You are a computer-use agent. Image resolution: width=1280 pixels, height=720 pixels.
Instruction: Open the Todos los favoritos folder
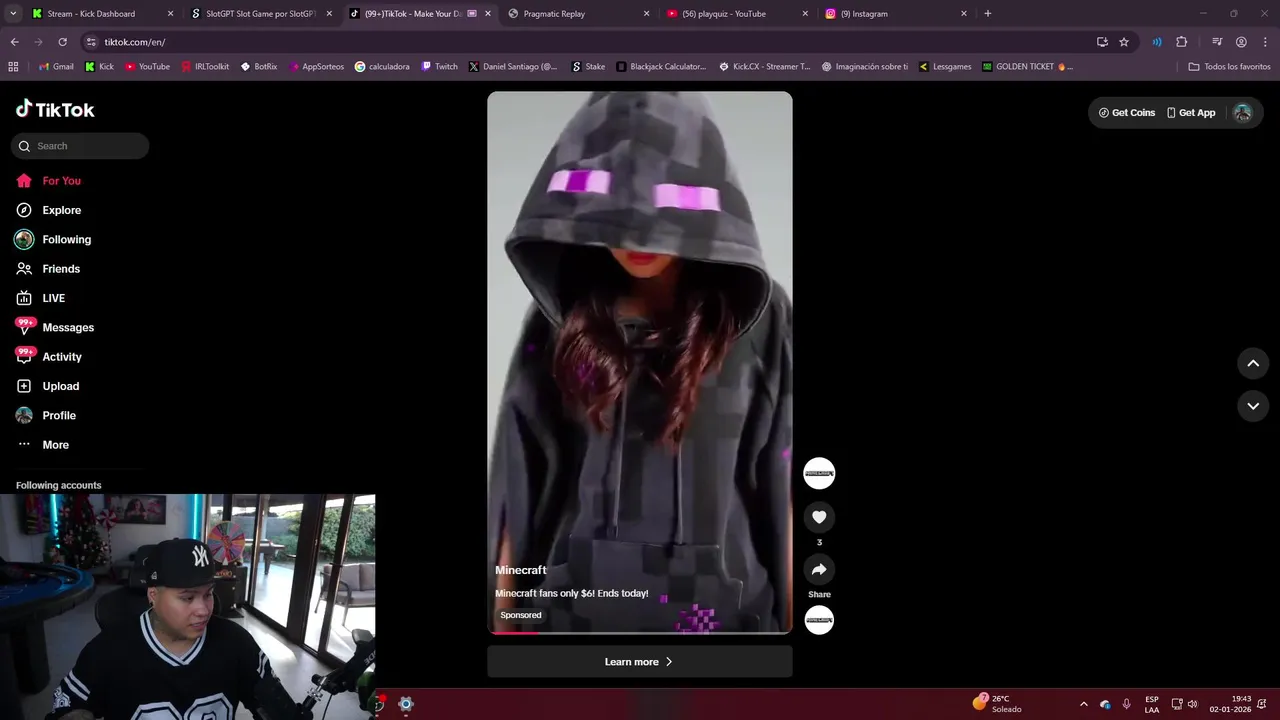1229,67
